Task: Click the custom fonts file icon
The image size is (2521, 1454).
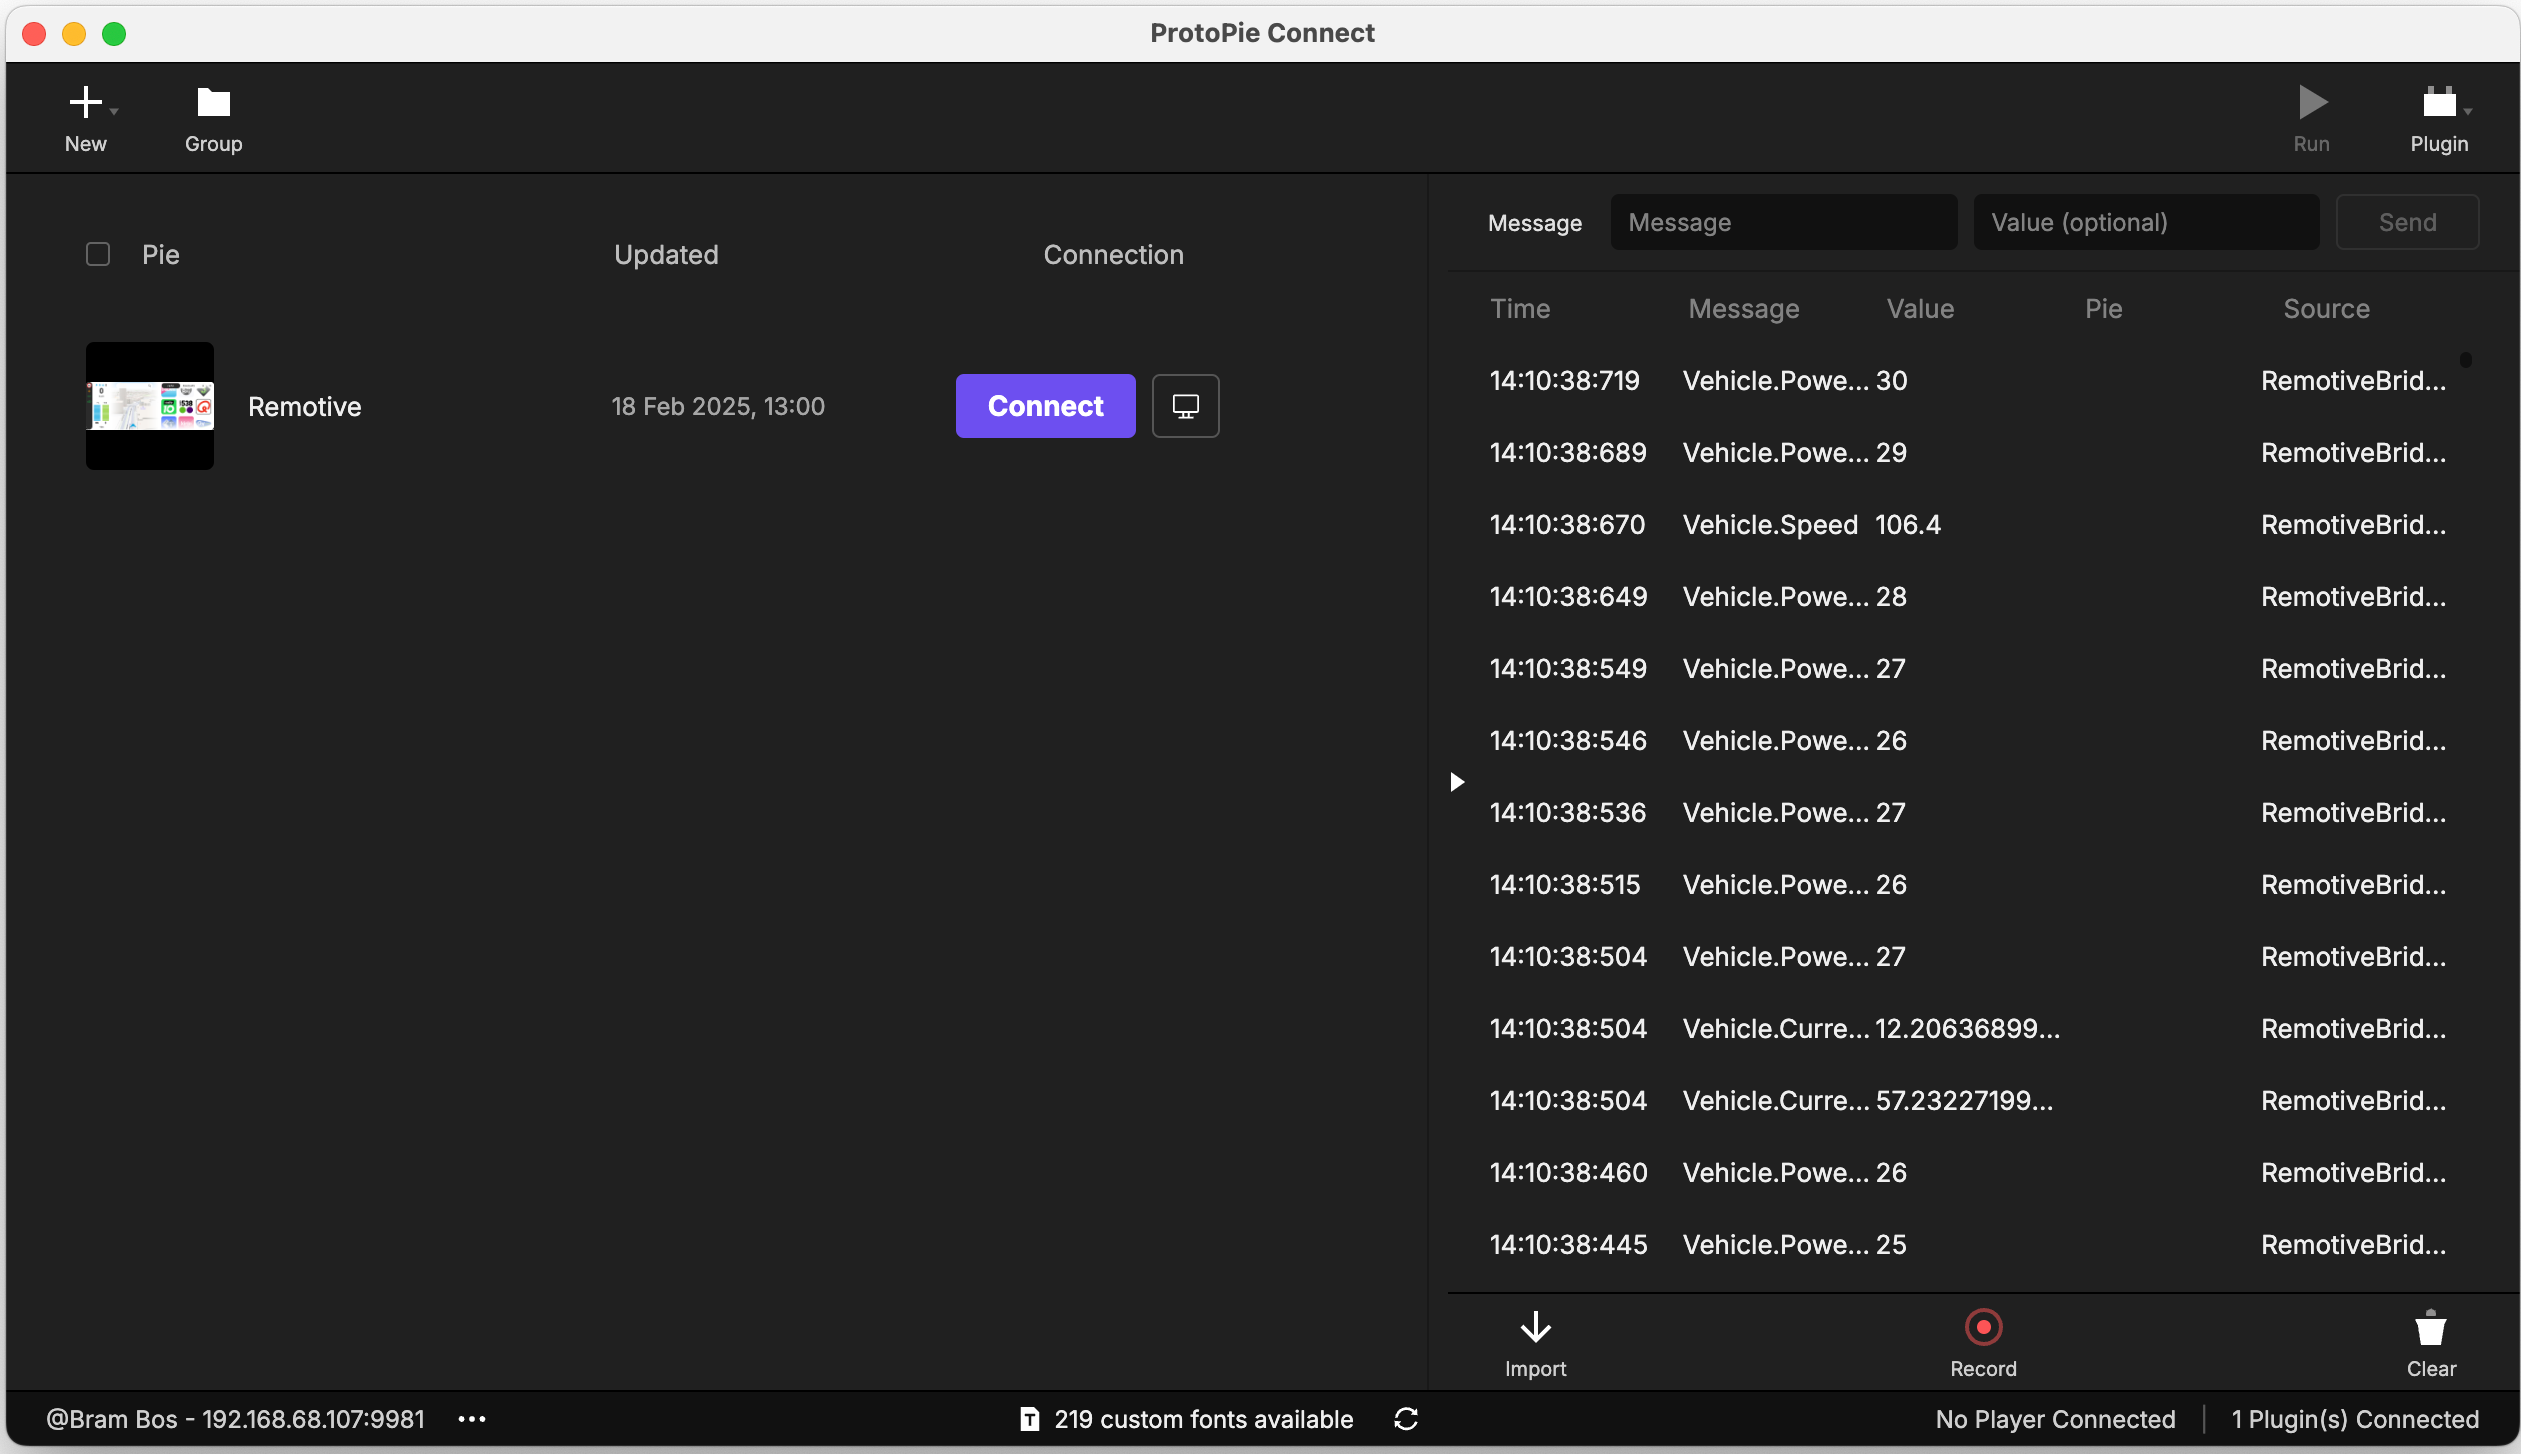Action: 1029,1419
